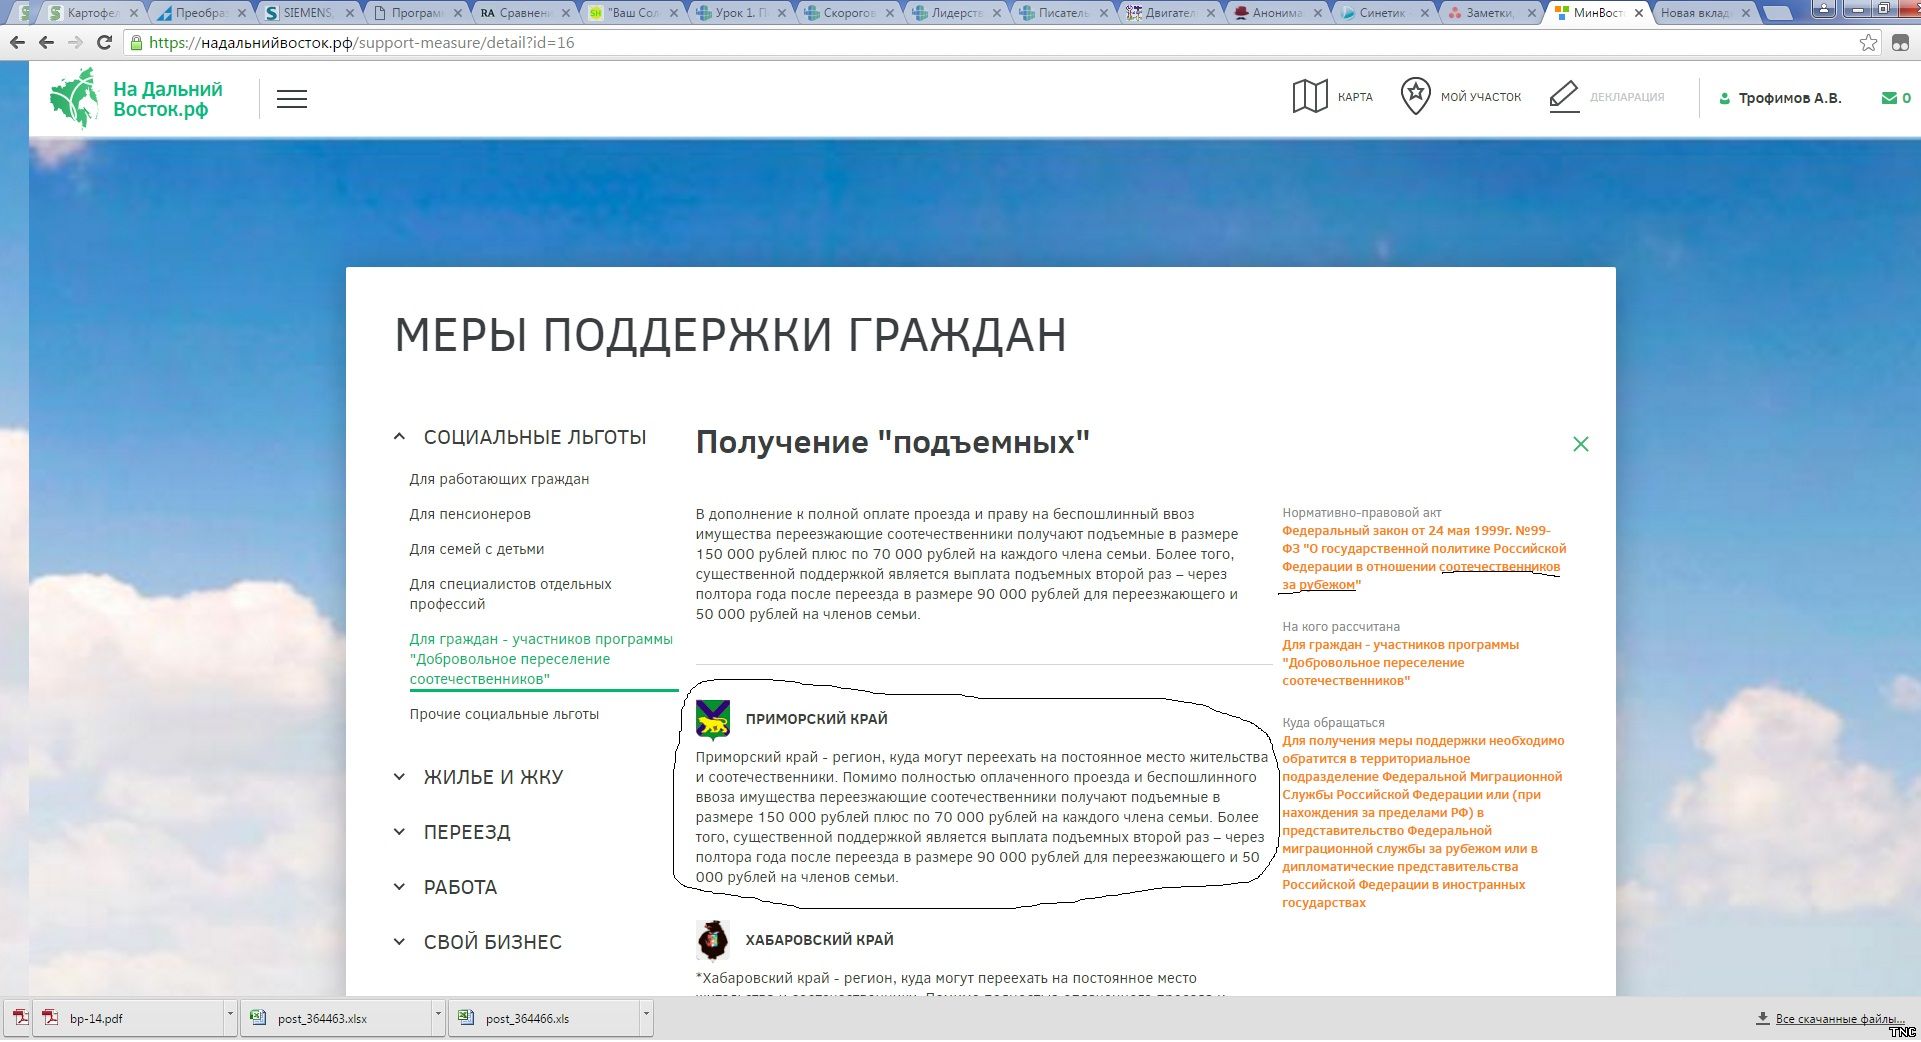Switch to the Урок 1 browser tab
The image size is (1921, 1042).
741,13
